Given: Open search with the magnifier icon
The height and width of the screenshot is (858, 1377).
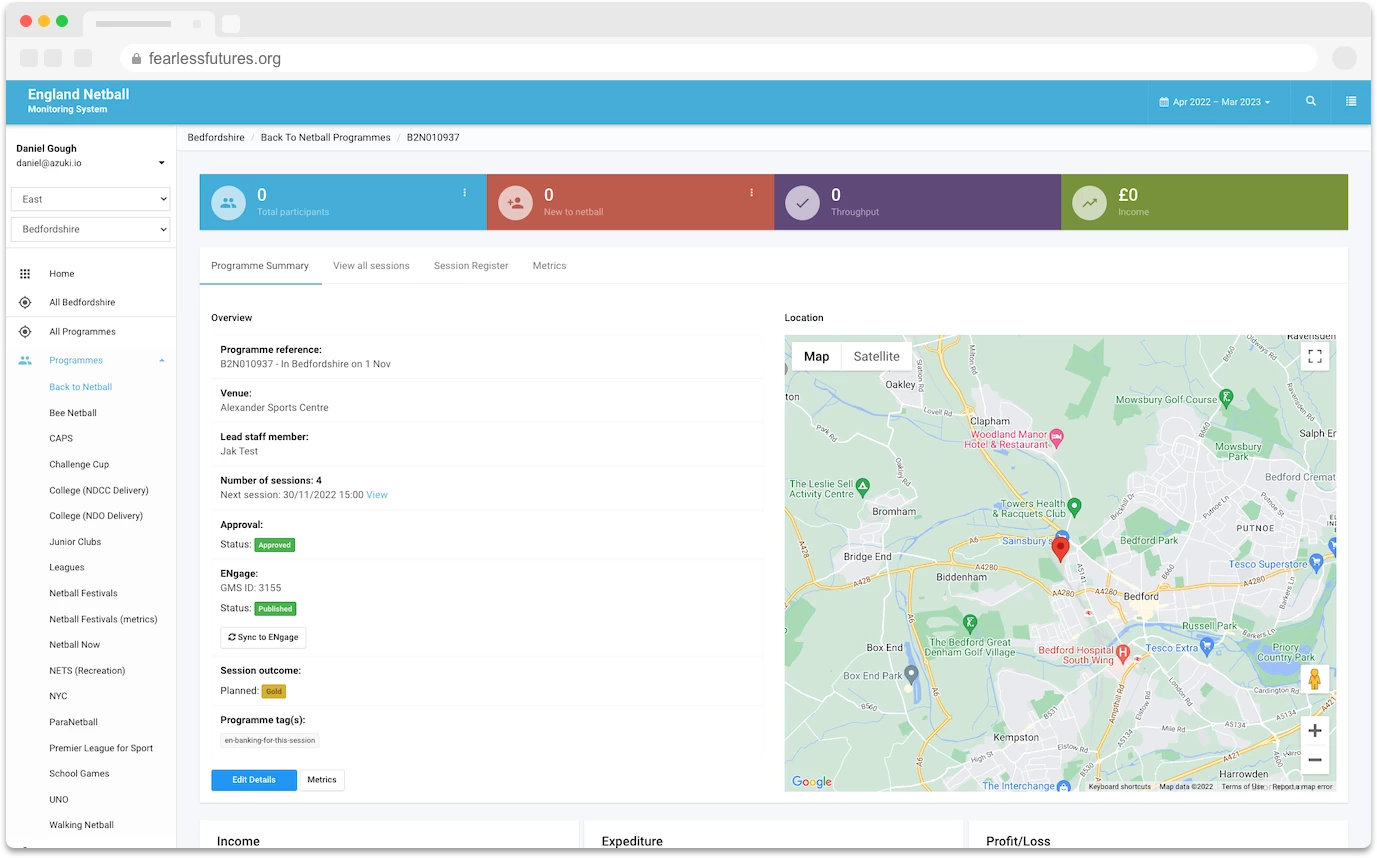Looking at the screenshot, I should [1310, 101].
